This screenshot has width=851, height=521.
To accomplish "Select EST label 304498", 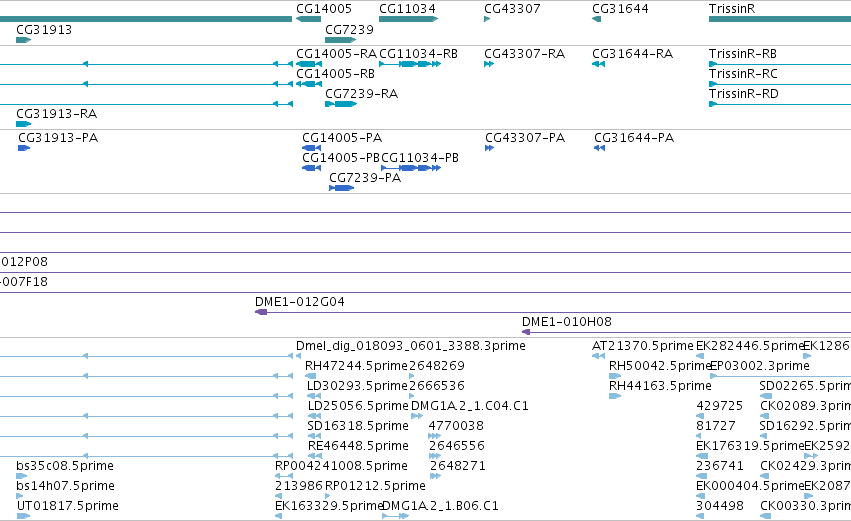I will (x=720, y=506).
